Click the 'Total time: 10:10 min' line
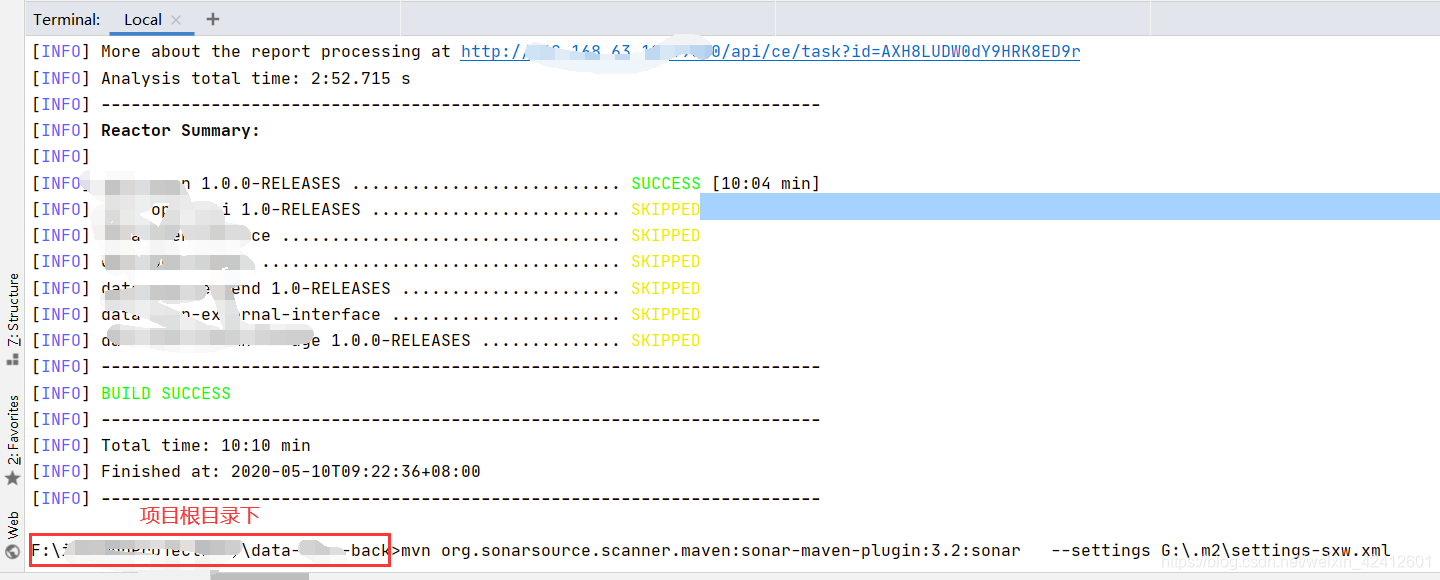Image resolution: width=1440 pixels, height=580 pixels. click(x=206, y=445)
